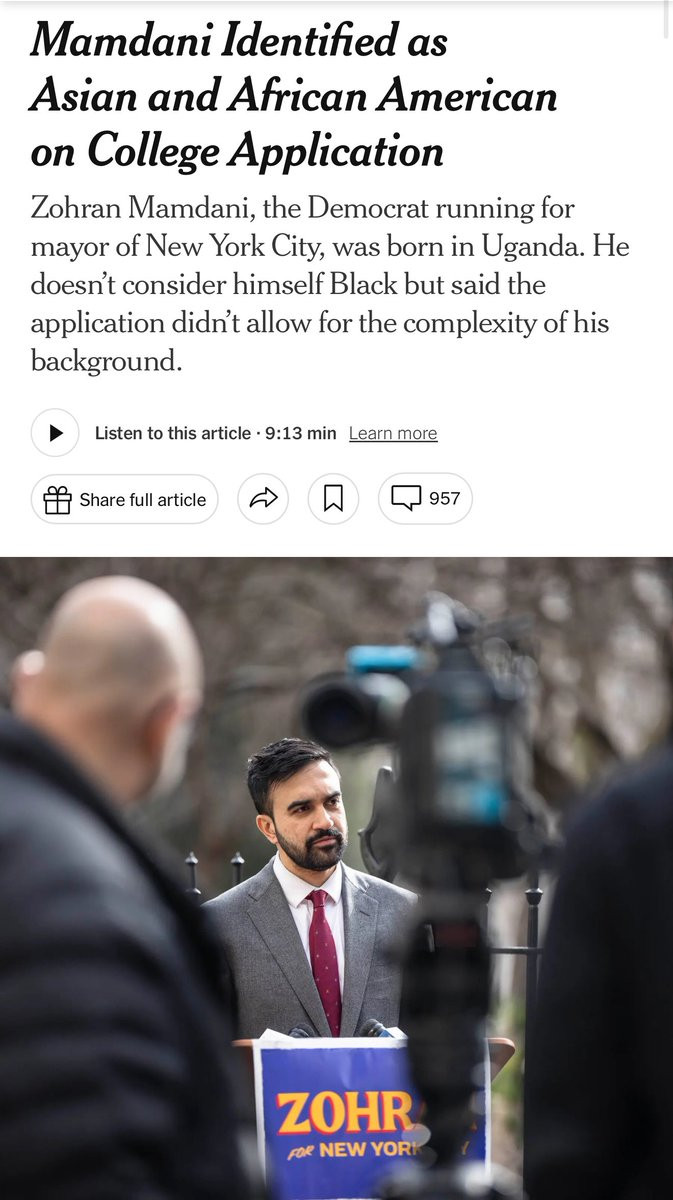Click the Mamdani college application headline
The width and height of the screenshot is (673, 1200).
click(x=294, y=95)
